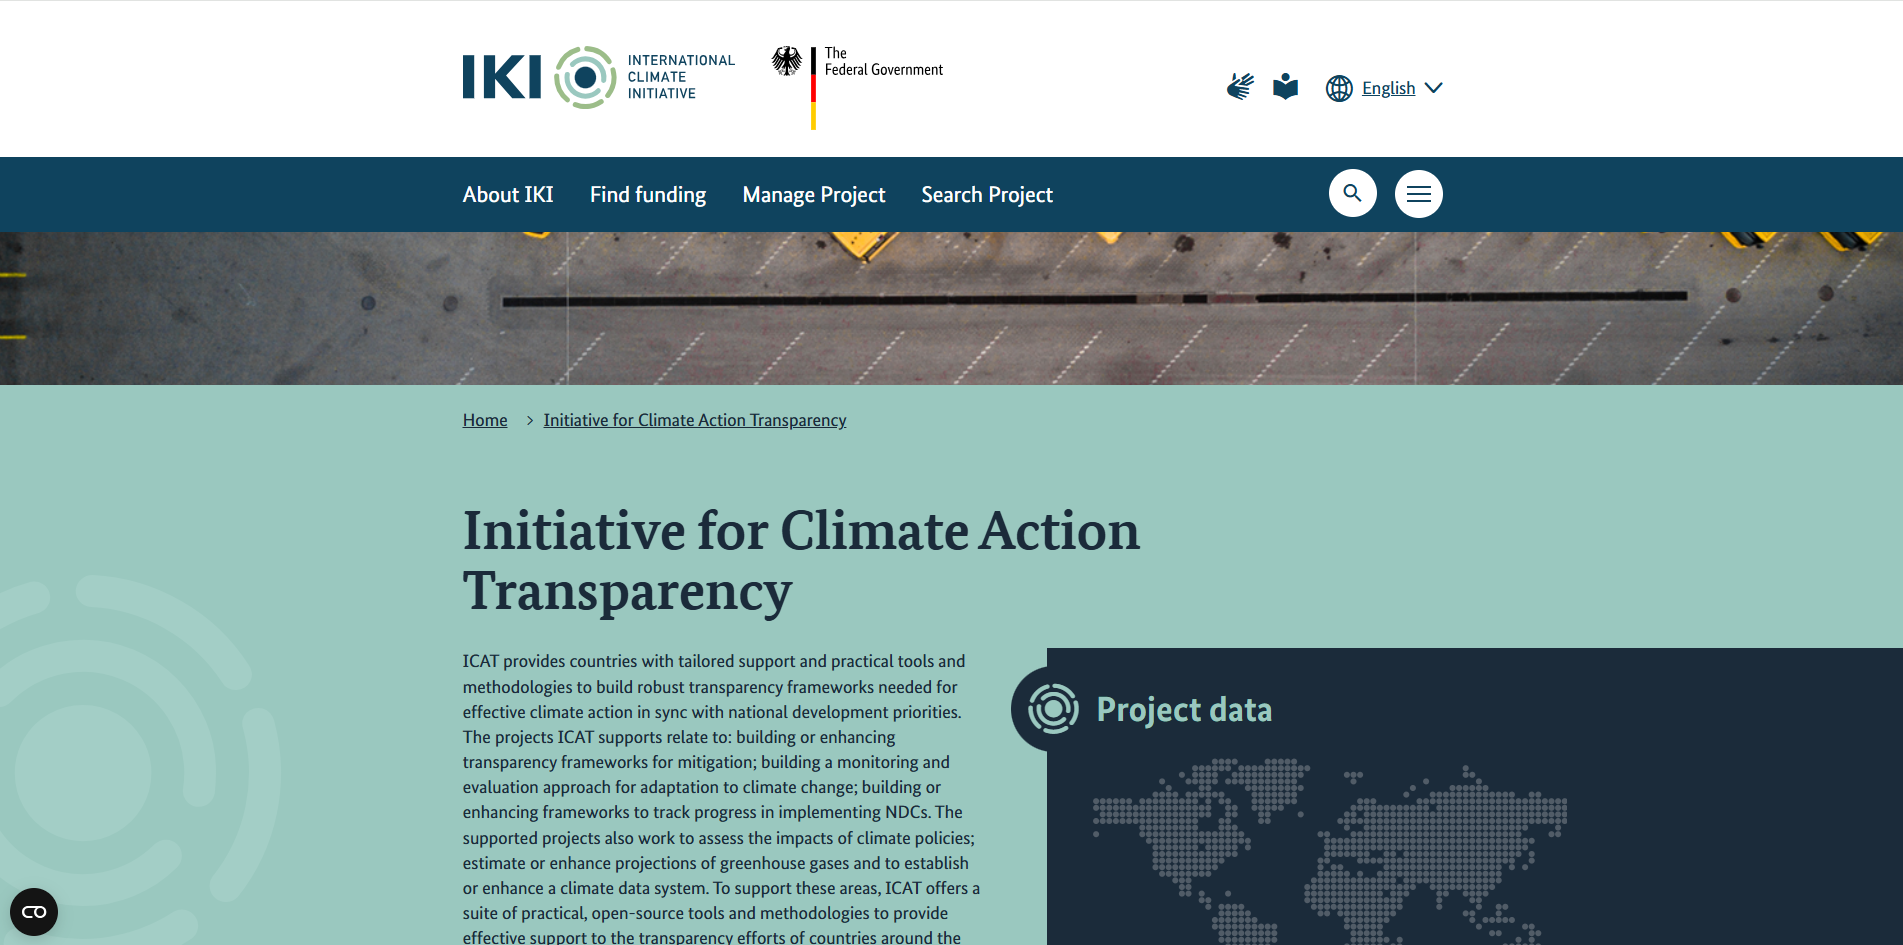
Task: Click the aerial parking lot banner image
Action: click(x=950, y=308)
